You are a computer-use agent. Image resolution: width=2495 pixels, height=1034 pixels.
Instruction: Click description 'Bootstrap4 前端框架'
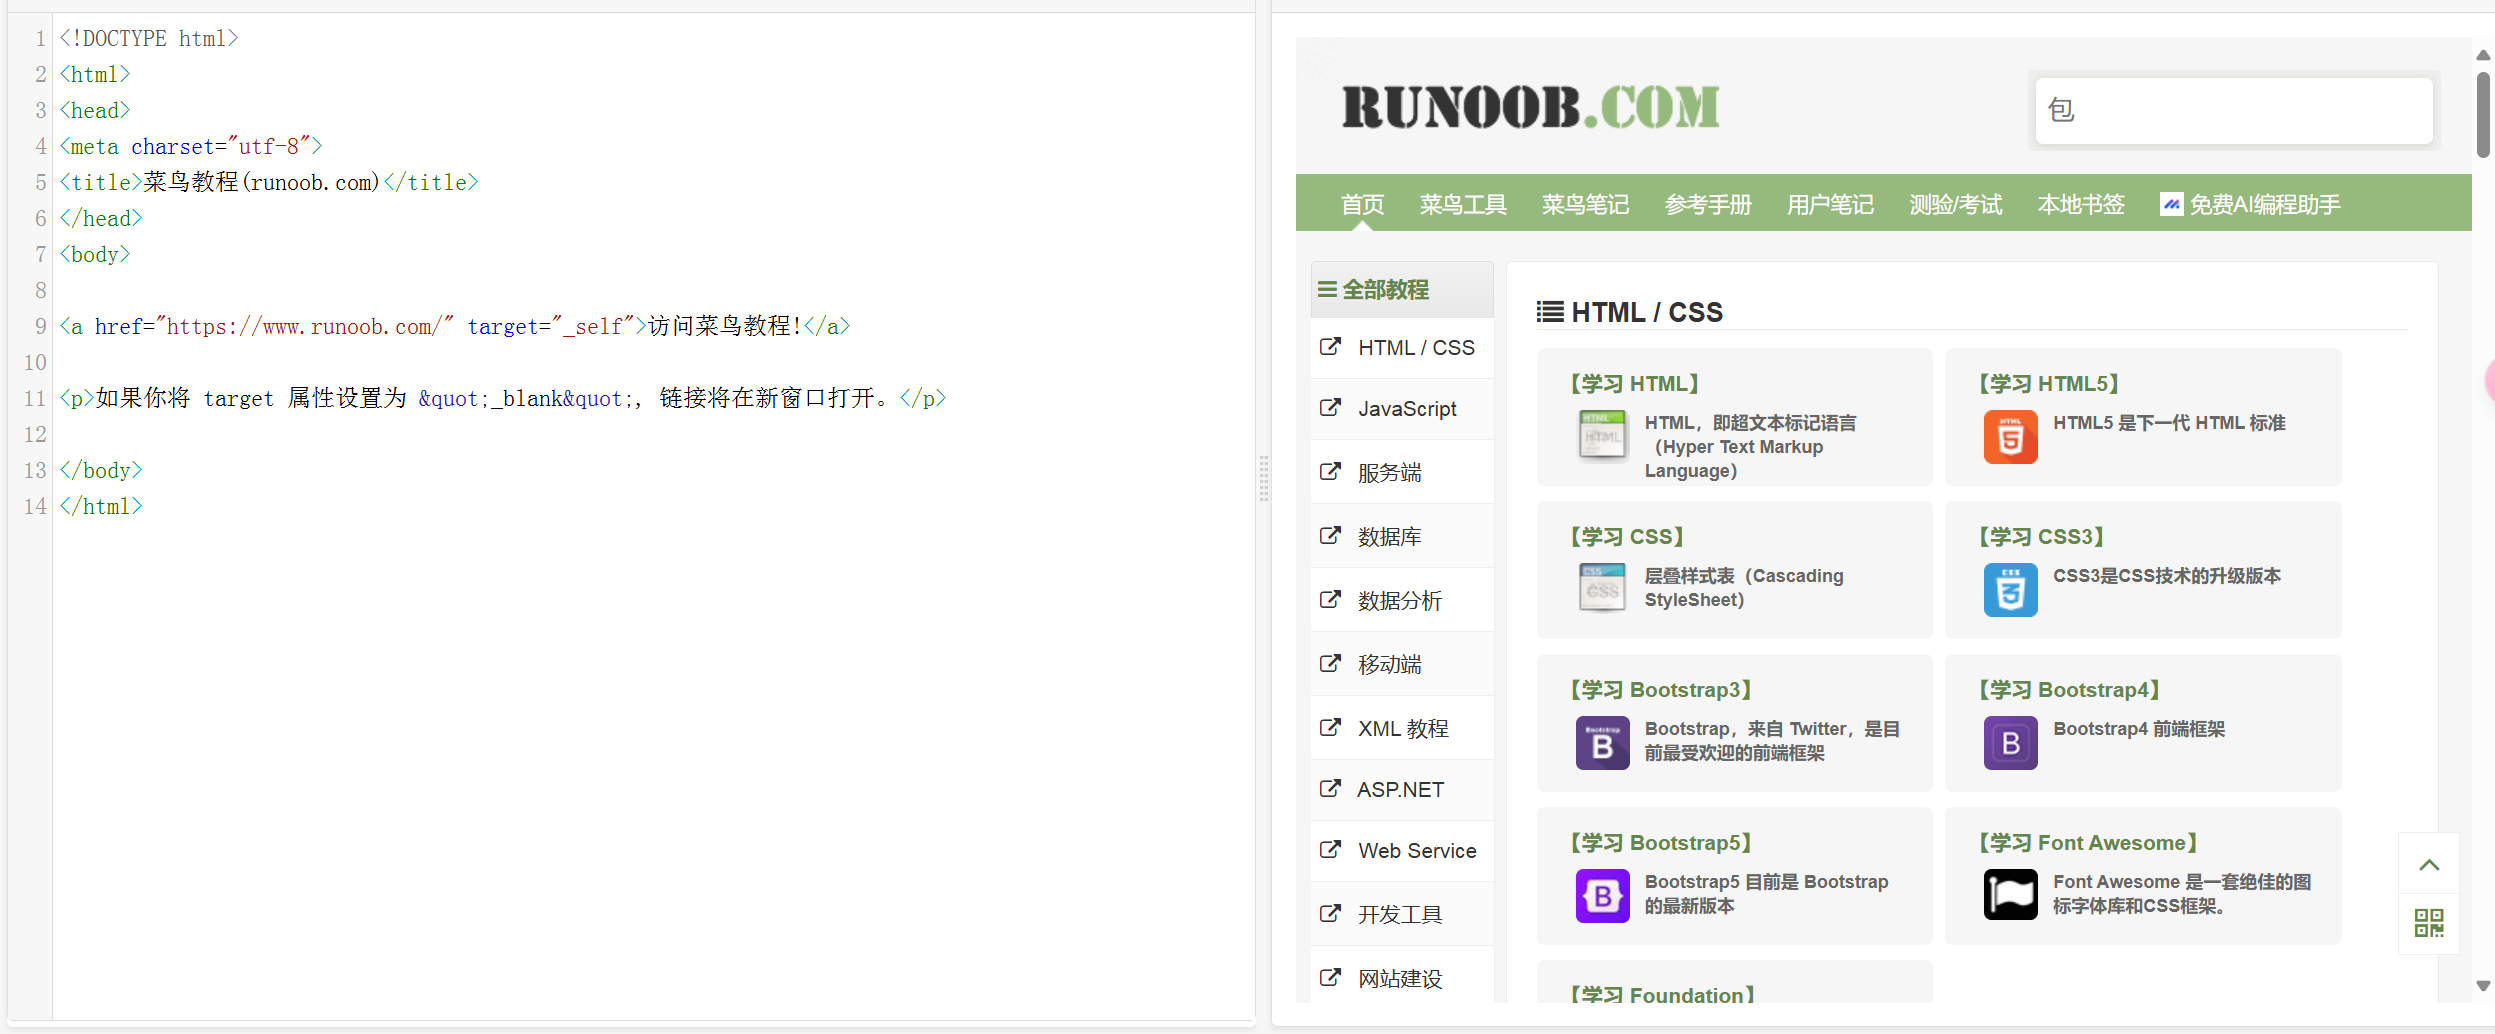point(2139,729)
